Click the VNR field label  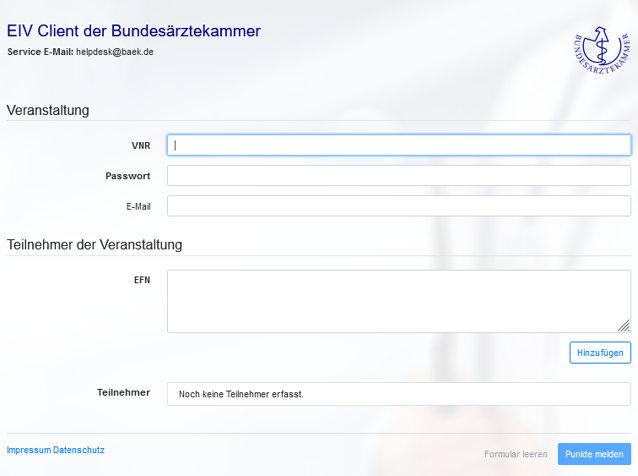pos(141,146)
